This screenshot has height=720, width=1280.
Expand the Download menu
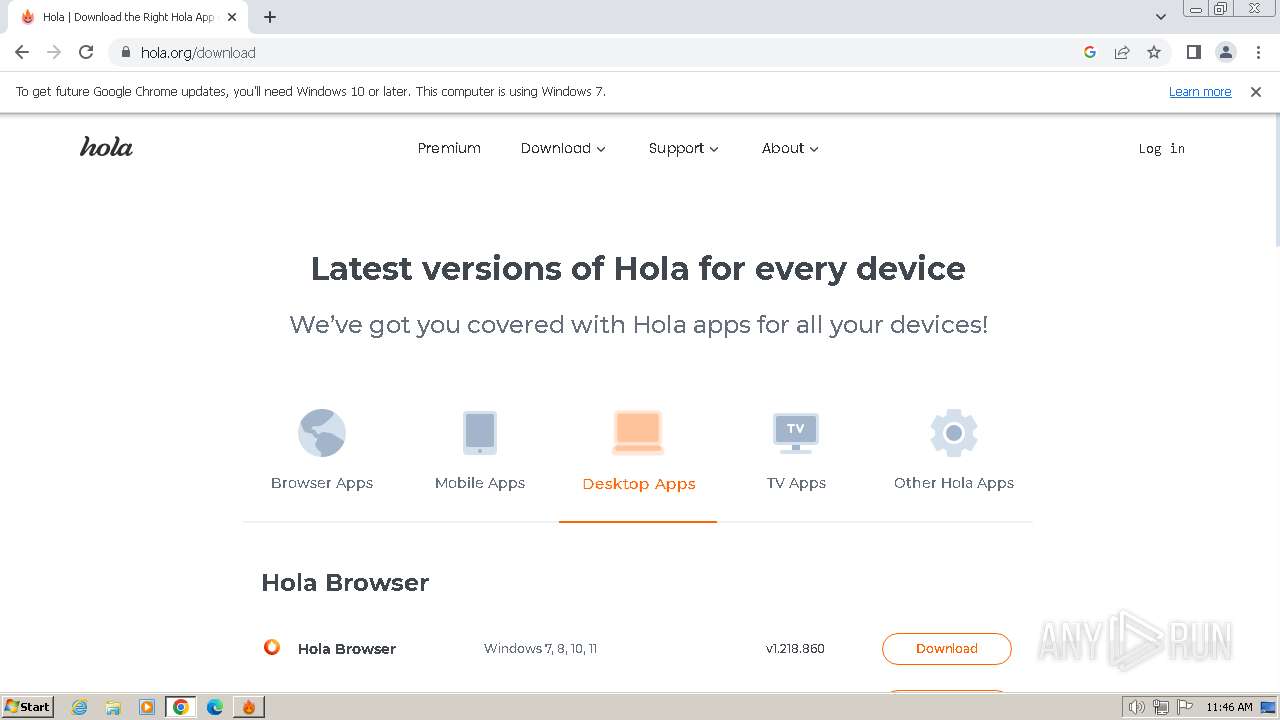tap(563, 148)
